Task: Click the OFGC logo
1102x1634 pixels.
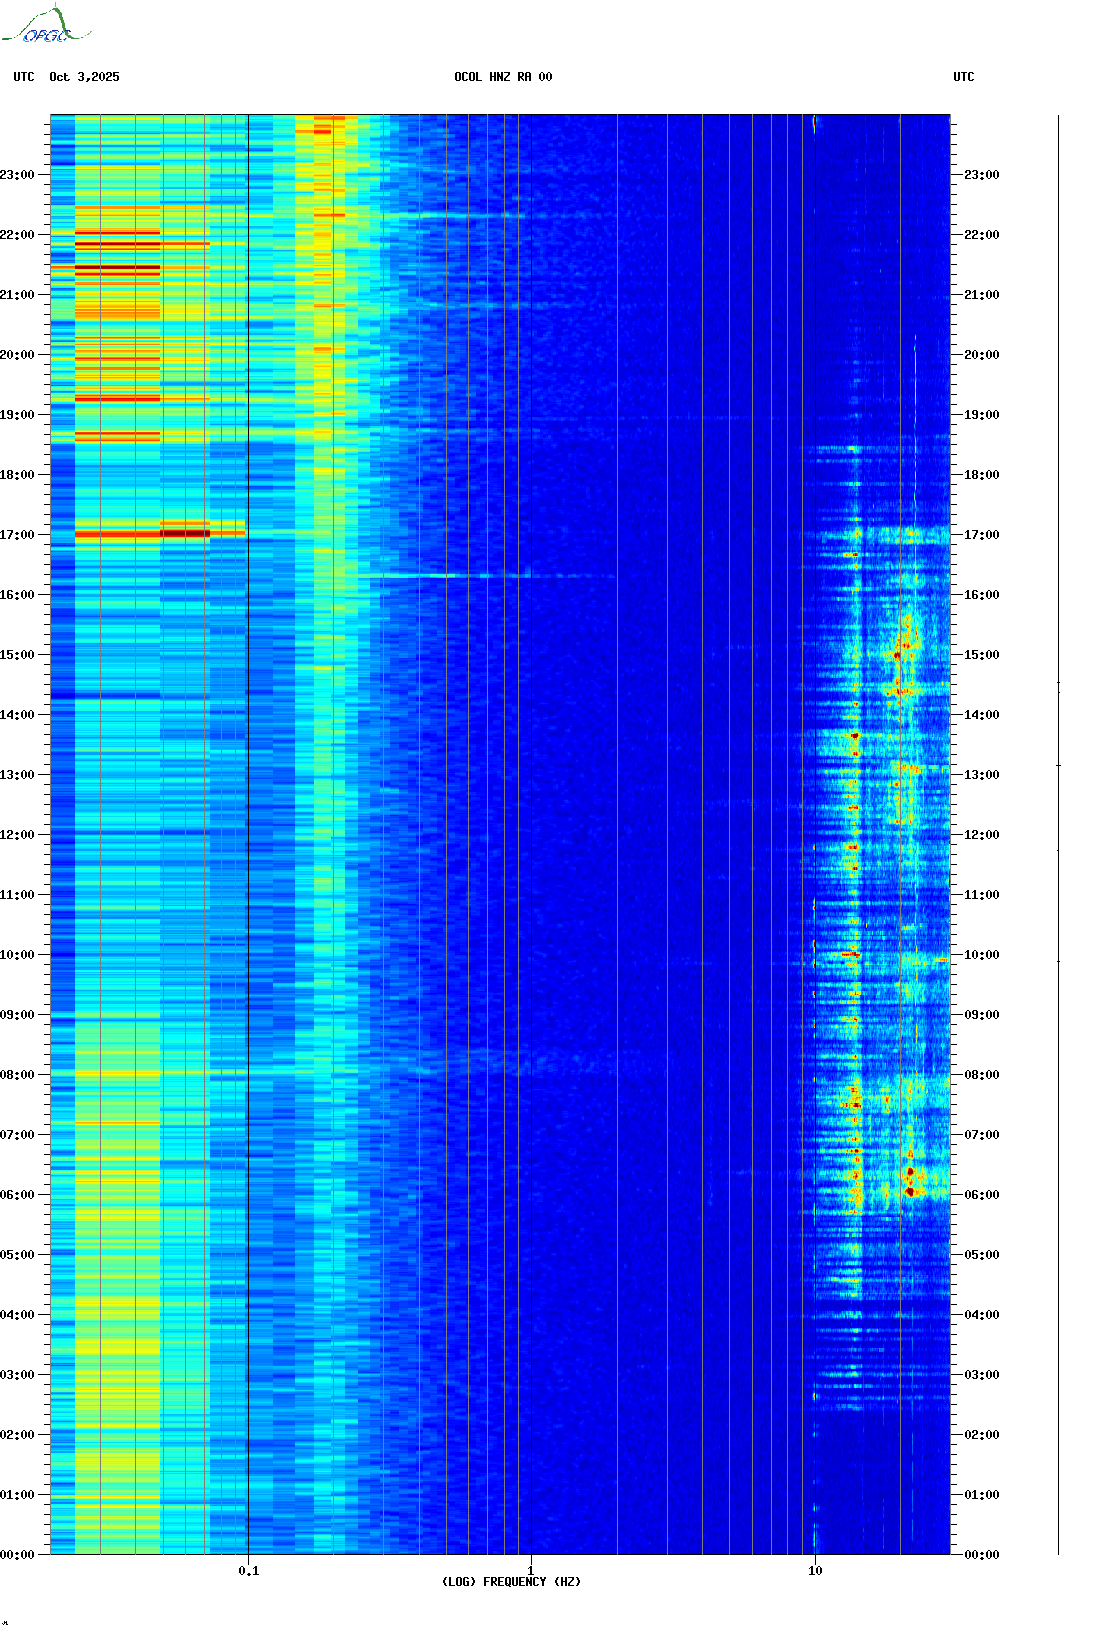Action: click(x=47, y=25)
